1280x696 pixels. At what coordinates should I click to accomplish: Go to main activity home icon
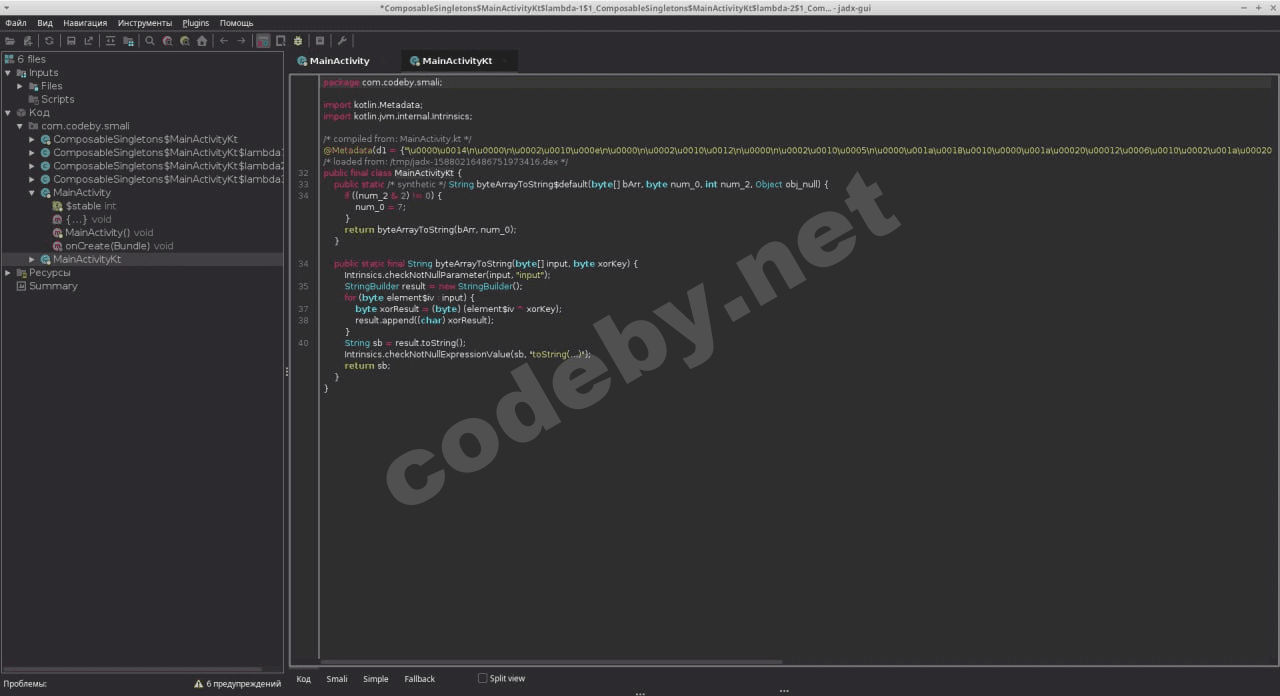click(202, 41)
